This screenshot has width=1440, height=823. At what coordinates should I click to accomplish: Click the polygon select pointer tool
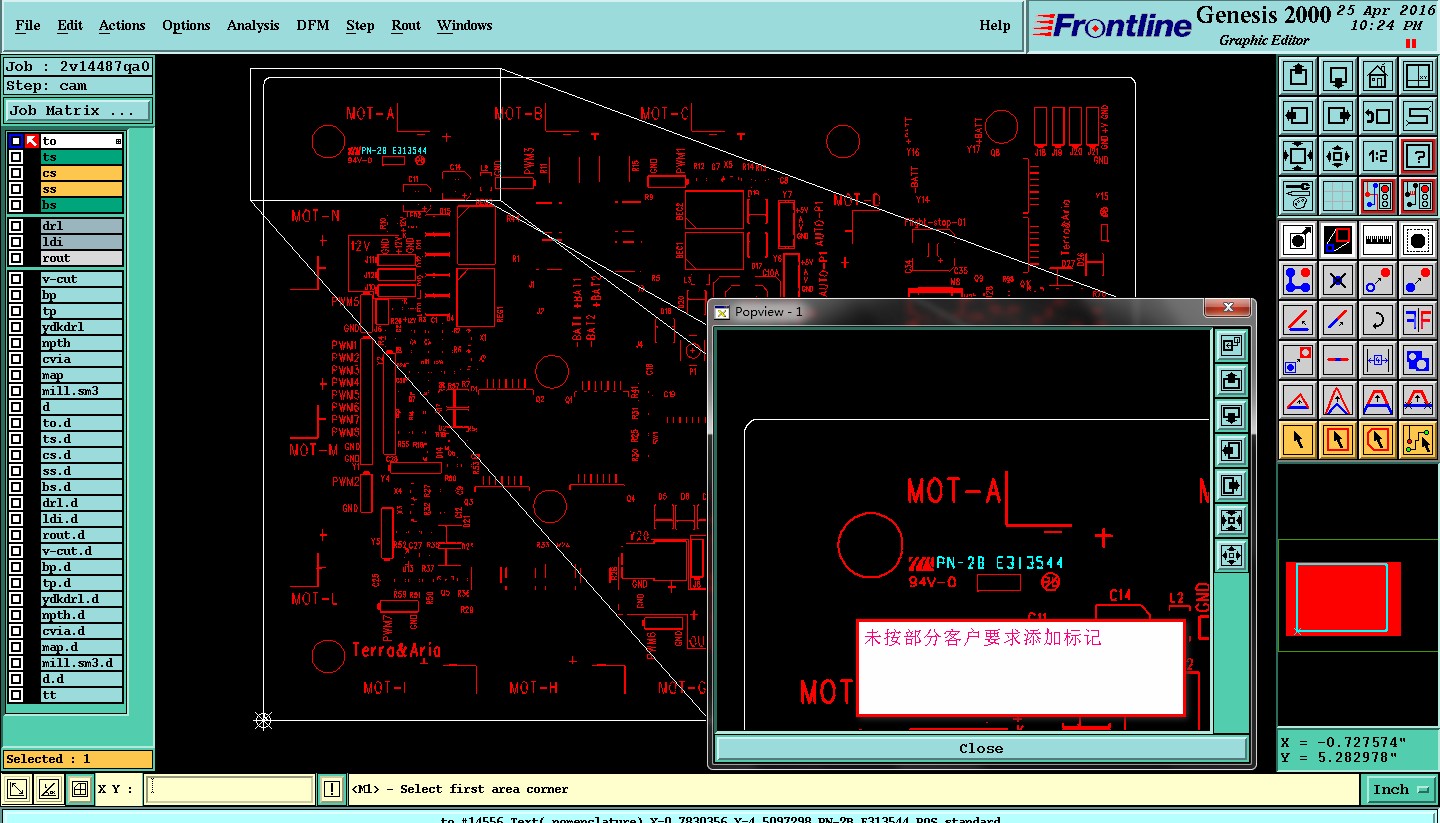pyautogui.click(x=1378, y=438)
